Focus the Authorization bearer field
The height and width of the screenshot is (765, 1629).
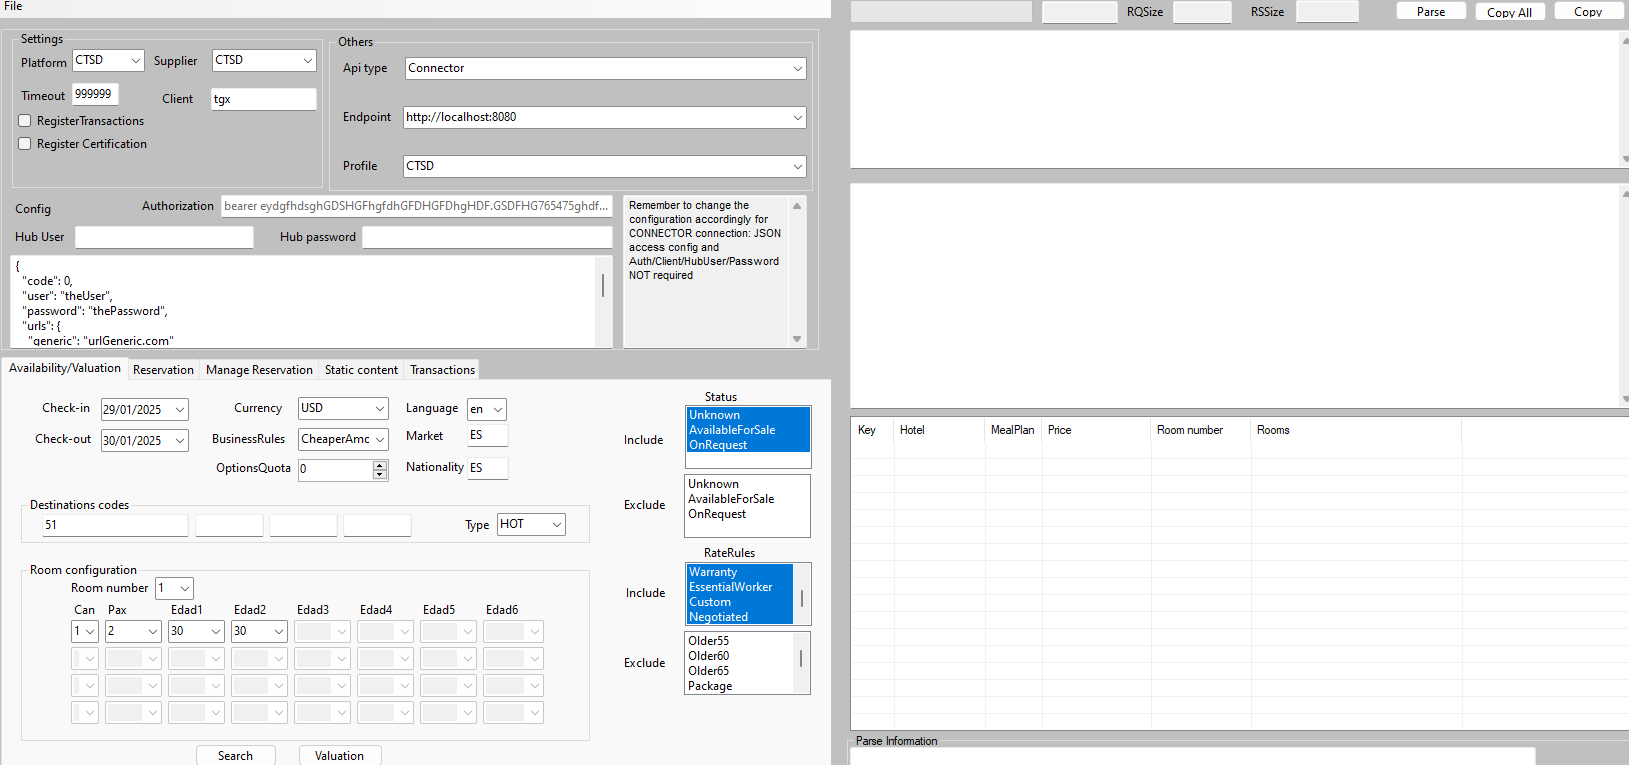[416, 206]
